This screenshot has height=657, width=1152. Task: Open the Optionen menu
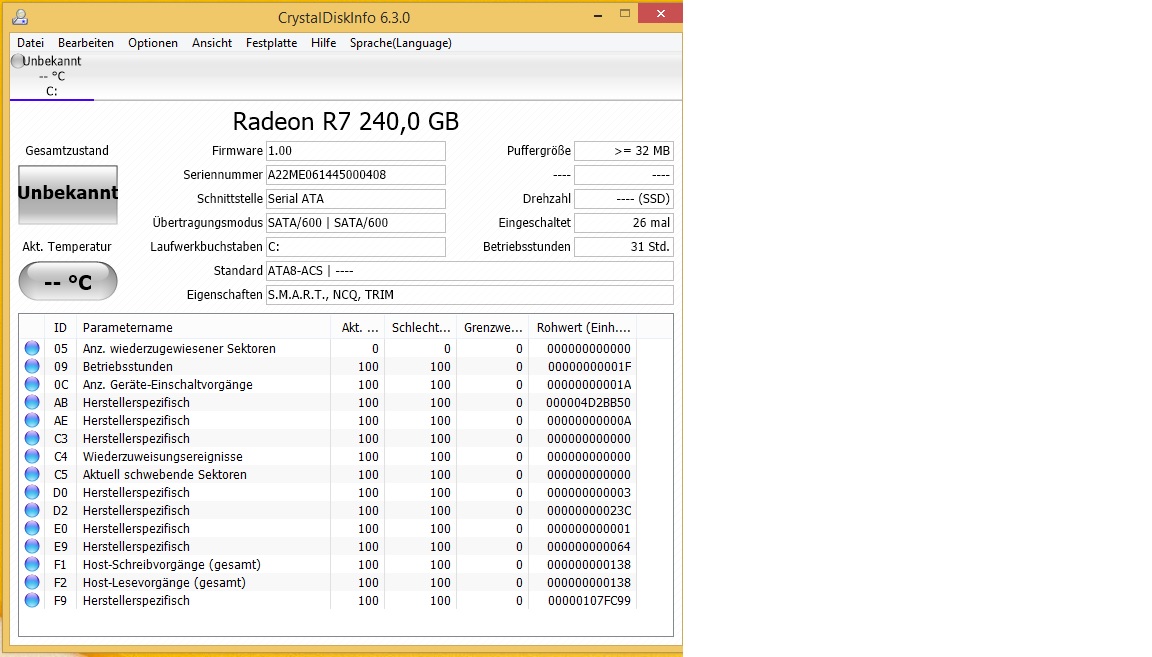tap(153, 43)
